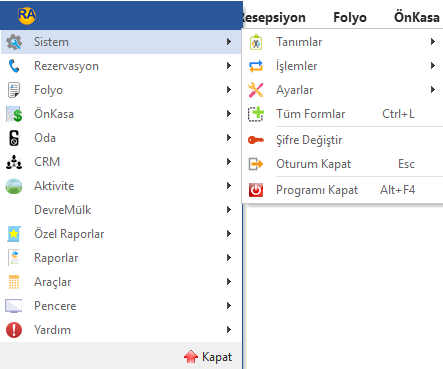The width and height of the screenshot is (443, 369).
Task: Click the red exclamation icon beside Yardım
Action: [x=14, y=330]
